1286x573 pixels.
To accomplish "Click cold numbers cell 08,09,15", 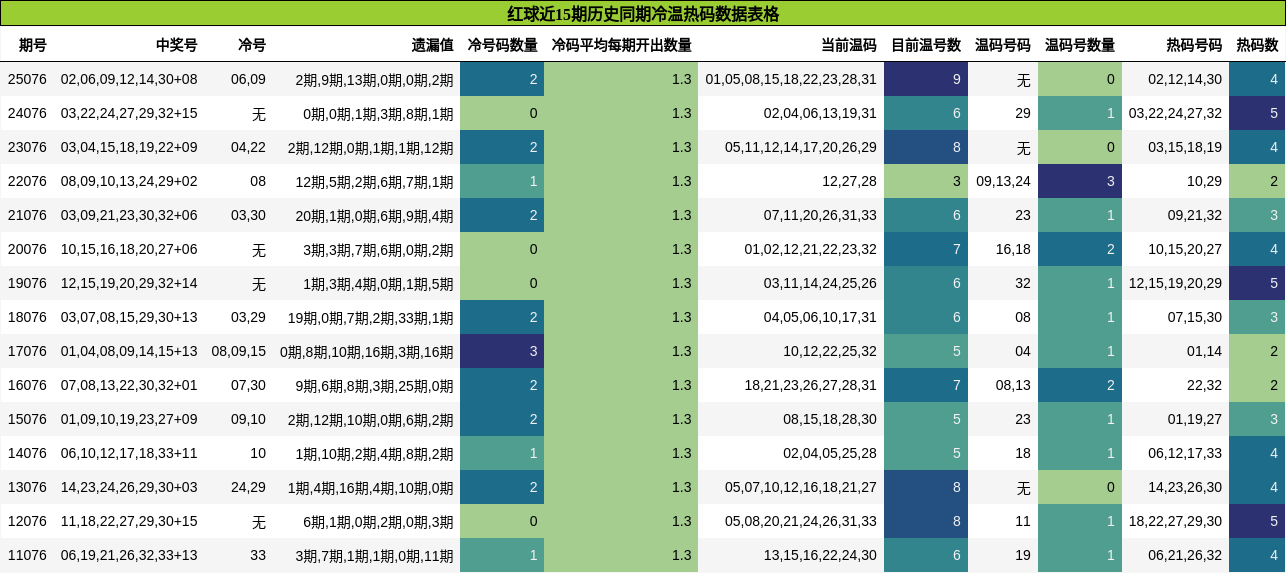I will 239,351.
